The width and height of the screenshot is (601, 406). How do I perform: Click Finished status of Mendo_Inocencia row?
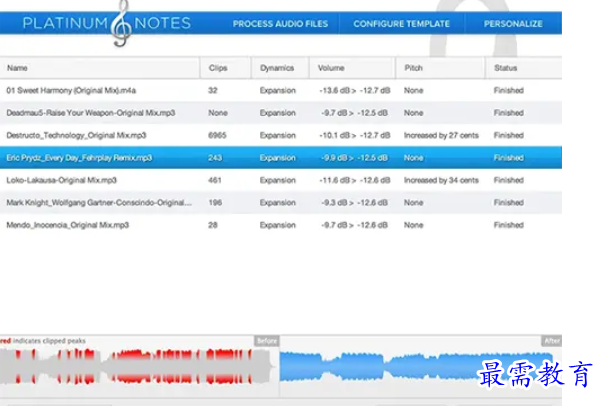point(509,225)
